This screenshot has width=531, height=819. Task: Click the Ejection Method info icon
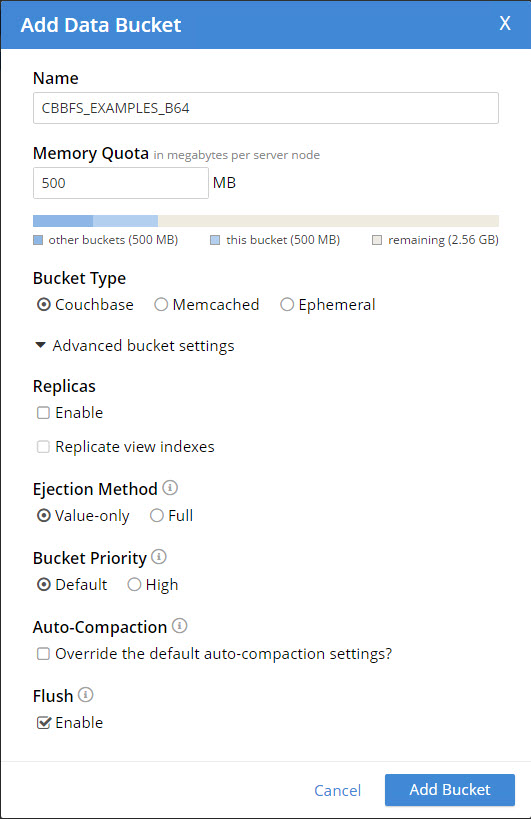coord(170,488)
